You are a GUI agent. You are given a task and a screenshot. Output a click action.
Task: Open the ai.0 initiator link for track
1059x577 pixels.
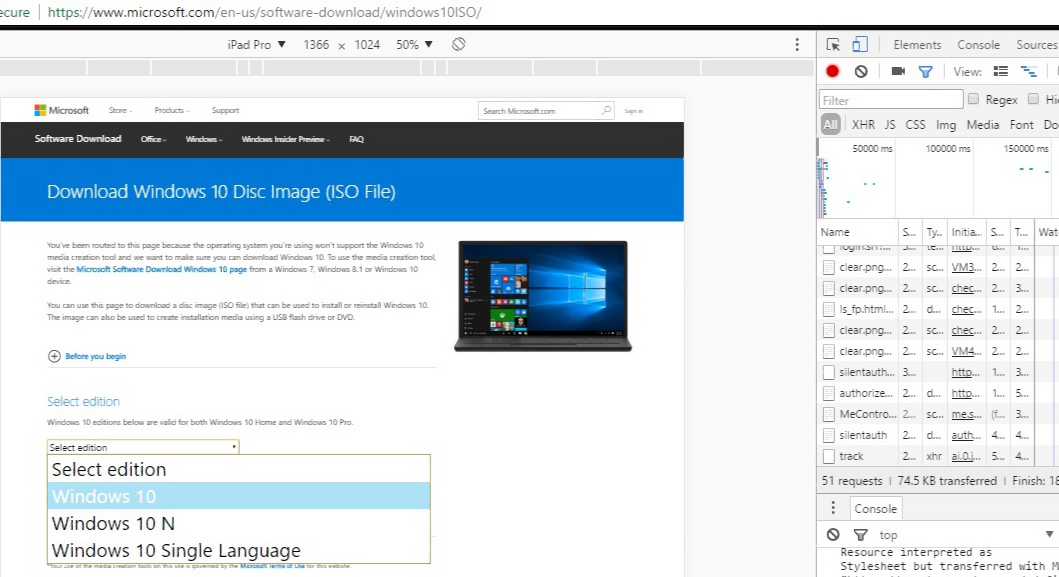(966, 456)
